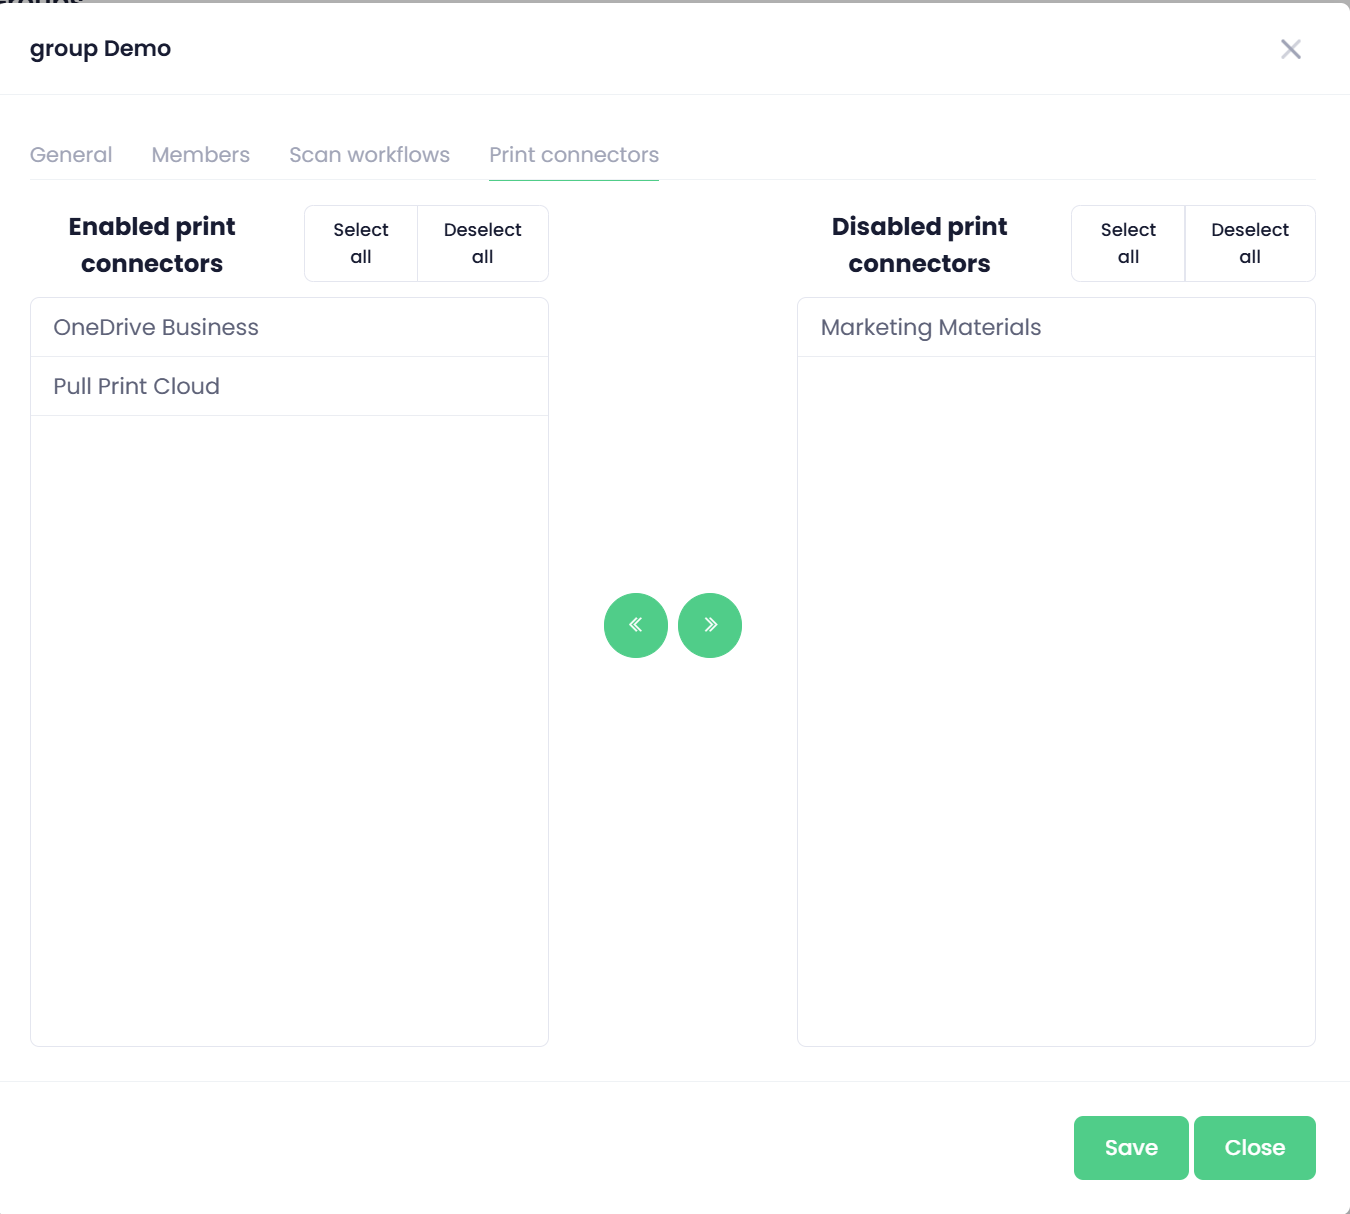Viewport: 1350px width, 1214px height.
Task: Close the group Demo dialog with X
Action: point(1290,49)
